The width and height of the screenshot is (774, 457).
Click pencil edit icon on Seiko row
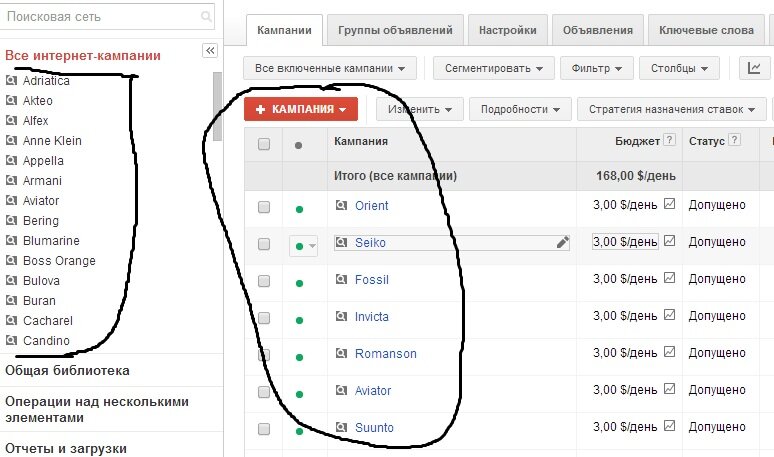[x=562, y=242]
